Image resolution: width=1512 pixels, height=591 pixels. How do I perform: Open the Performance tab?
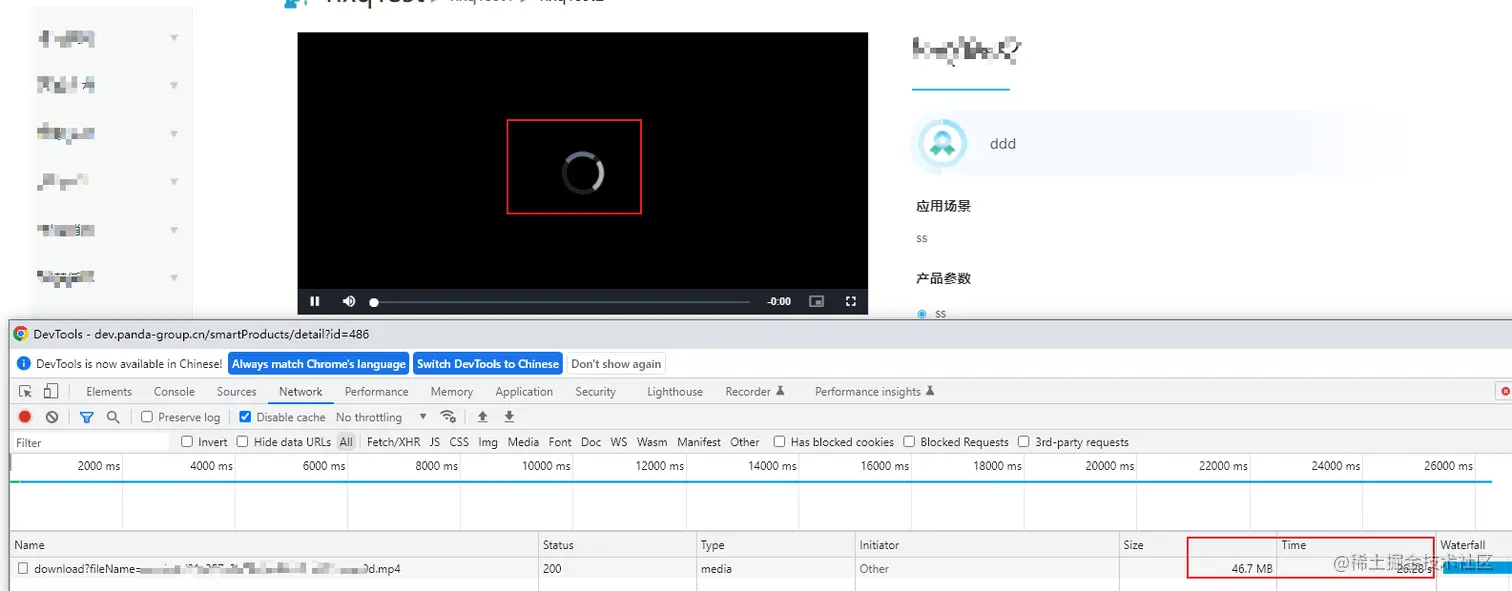[x=377, y=392]
